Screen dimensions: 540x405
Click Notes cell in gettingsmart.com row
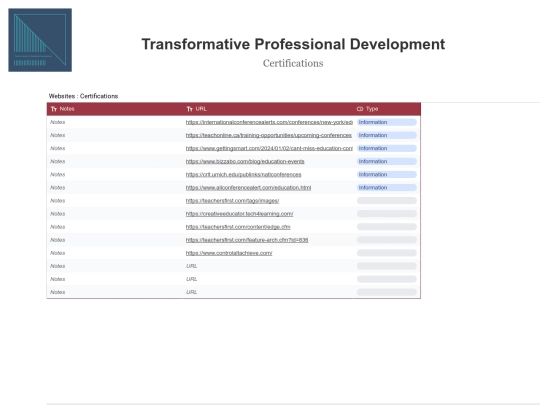114,148
